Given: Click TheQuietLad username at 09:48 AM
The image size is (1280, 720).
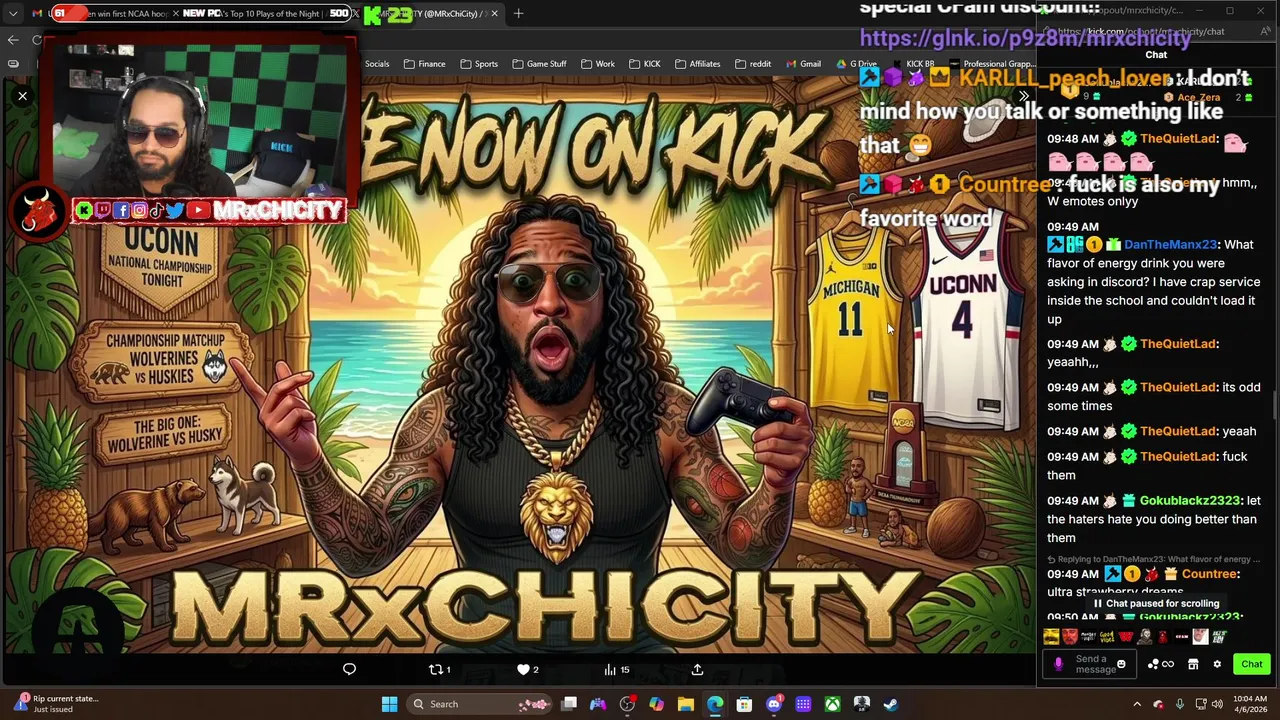Looking at the screenshot, I should pyautogui.click(x=1178, y=139).
